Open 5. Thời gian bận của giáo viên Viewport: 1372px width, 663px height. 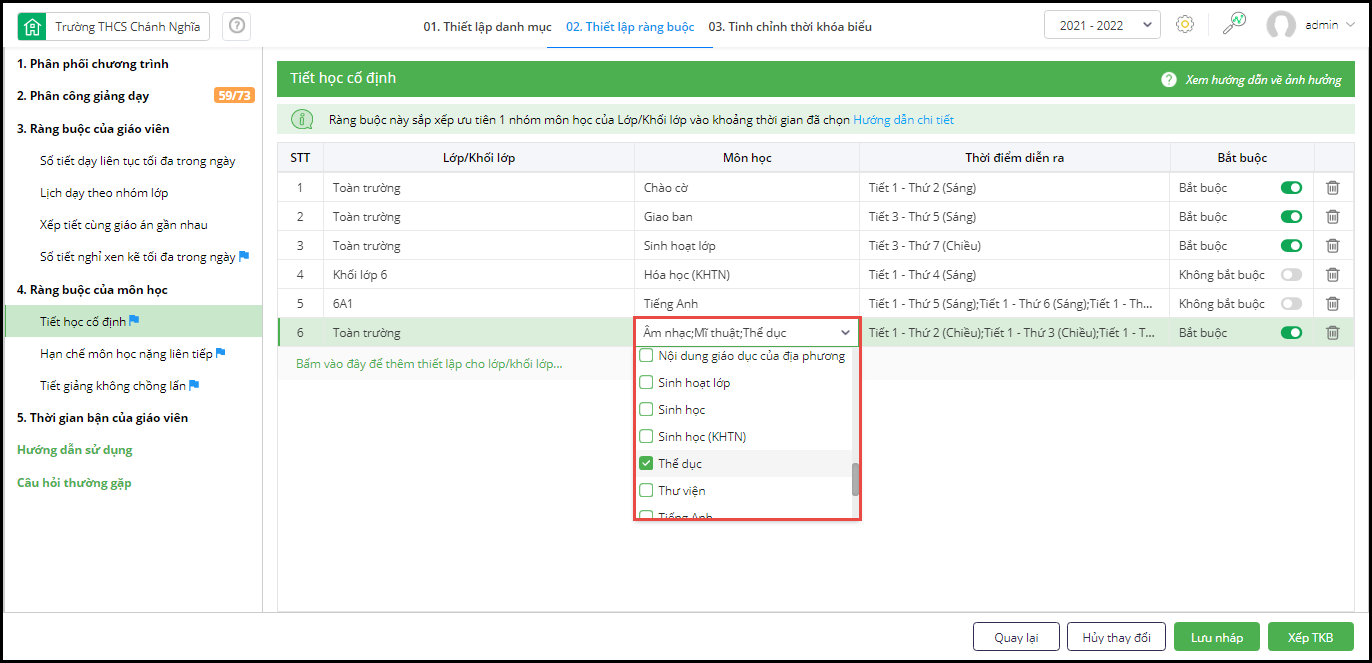click(103, 418)
